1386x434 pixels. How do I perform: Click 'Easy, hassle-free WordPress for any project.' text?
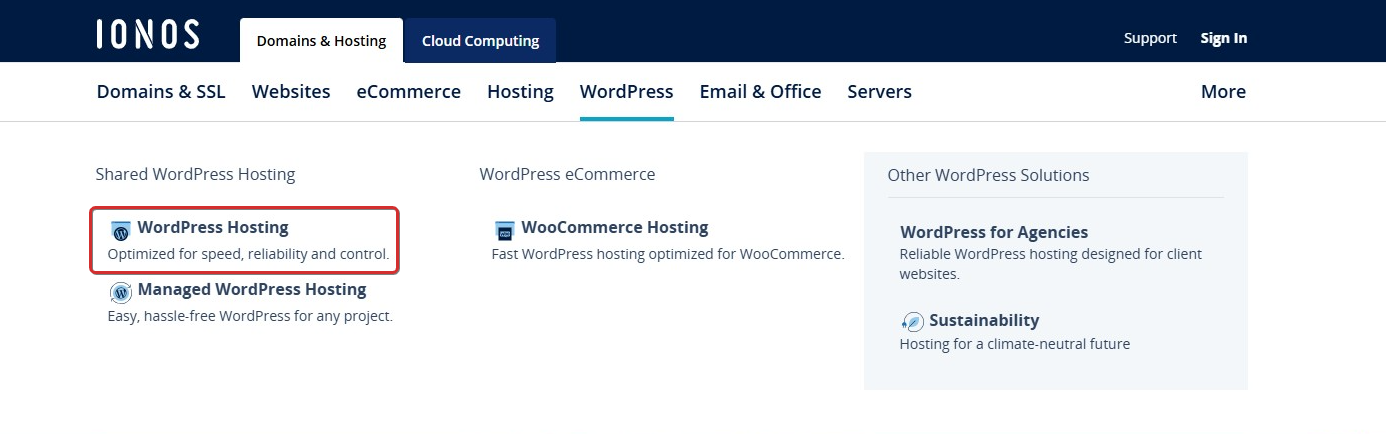tap(250, 316)
